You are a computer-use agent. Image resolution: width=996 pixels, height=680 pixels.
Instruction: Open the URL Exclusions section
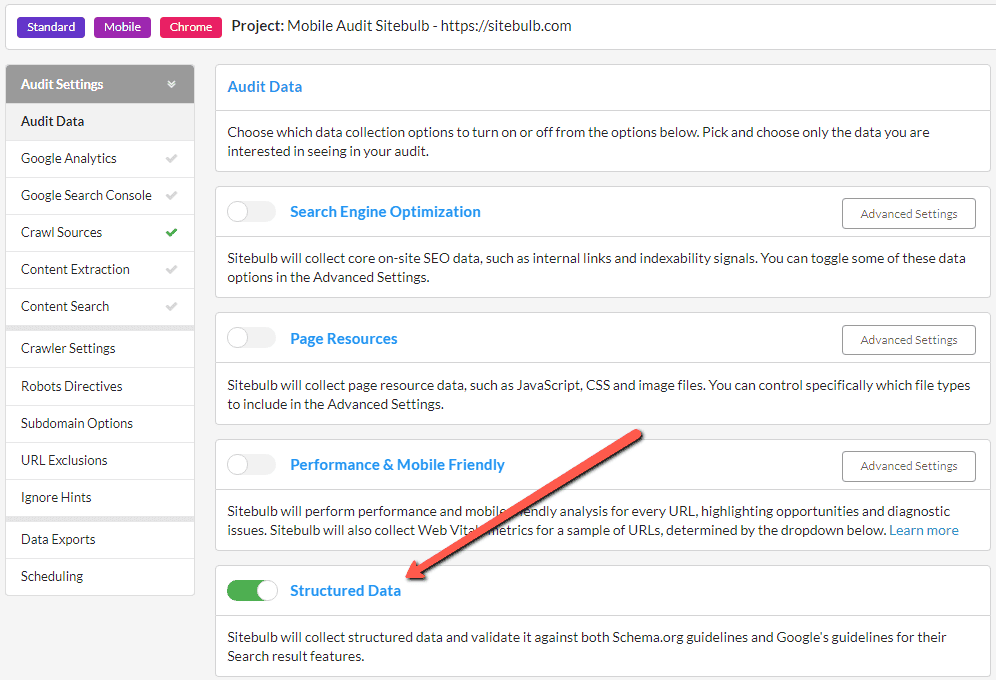point(100,460)
